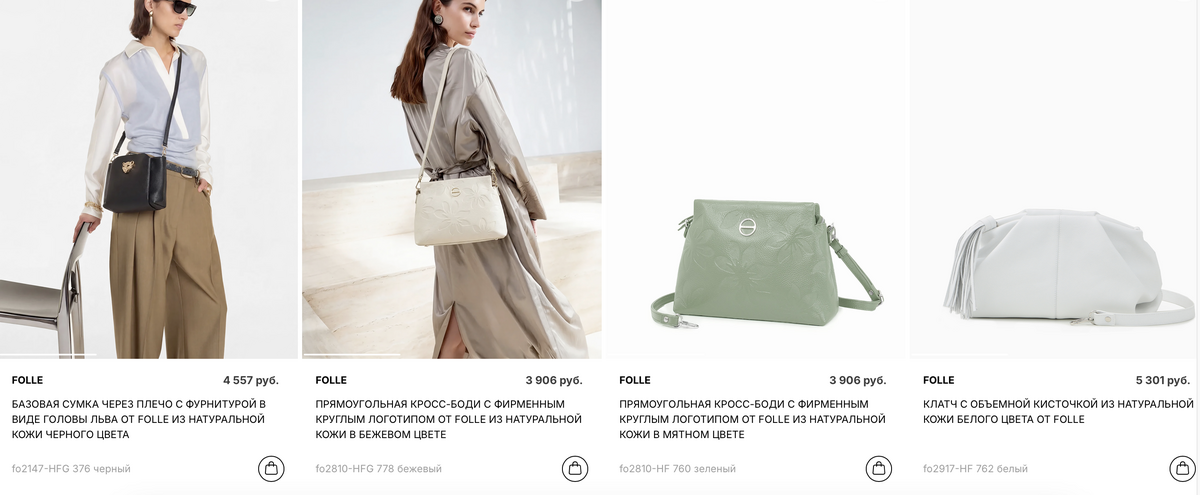
Task: Add white clutch fo2917-HF 762 to cart
Action: click(1182, 468)
